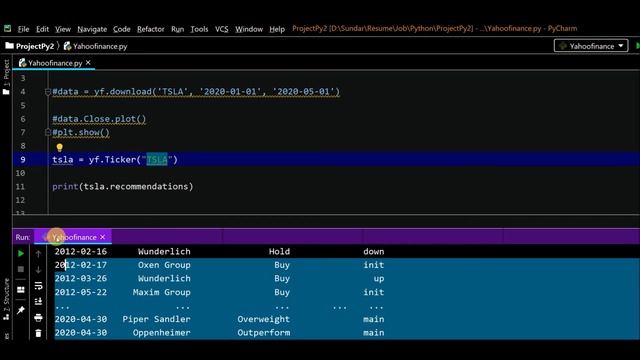Close the Yahoofinance.py editor tab
Screen dimensions: 640x360
click(x=88, y=62)
